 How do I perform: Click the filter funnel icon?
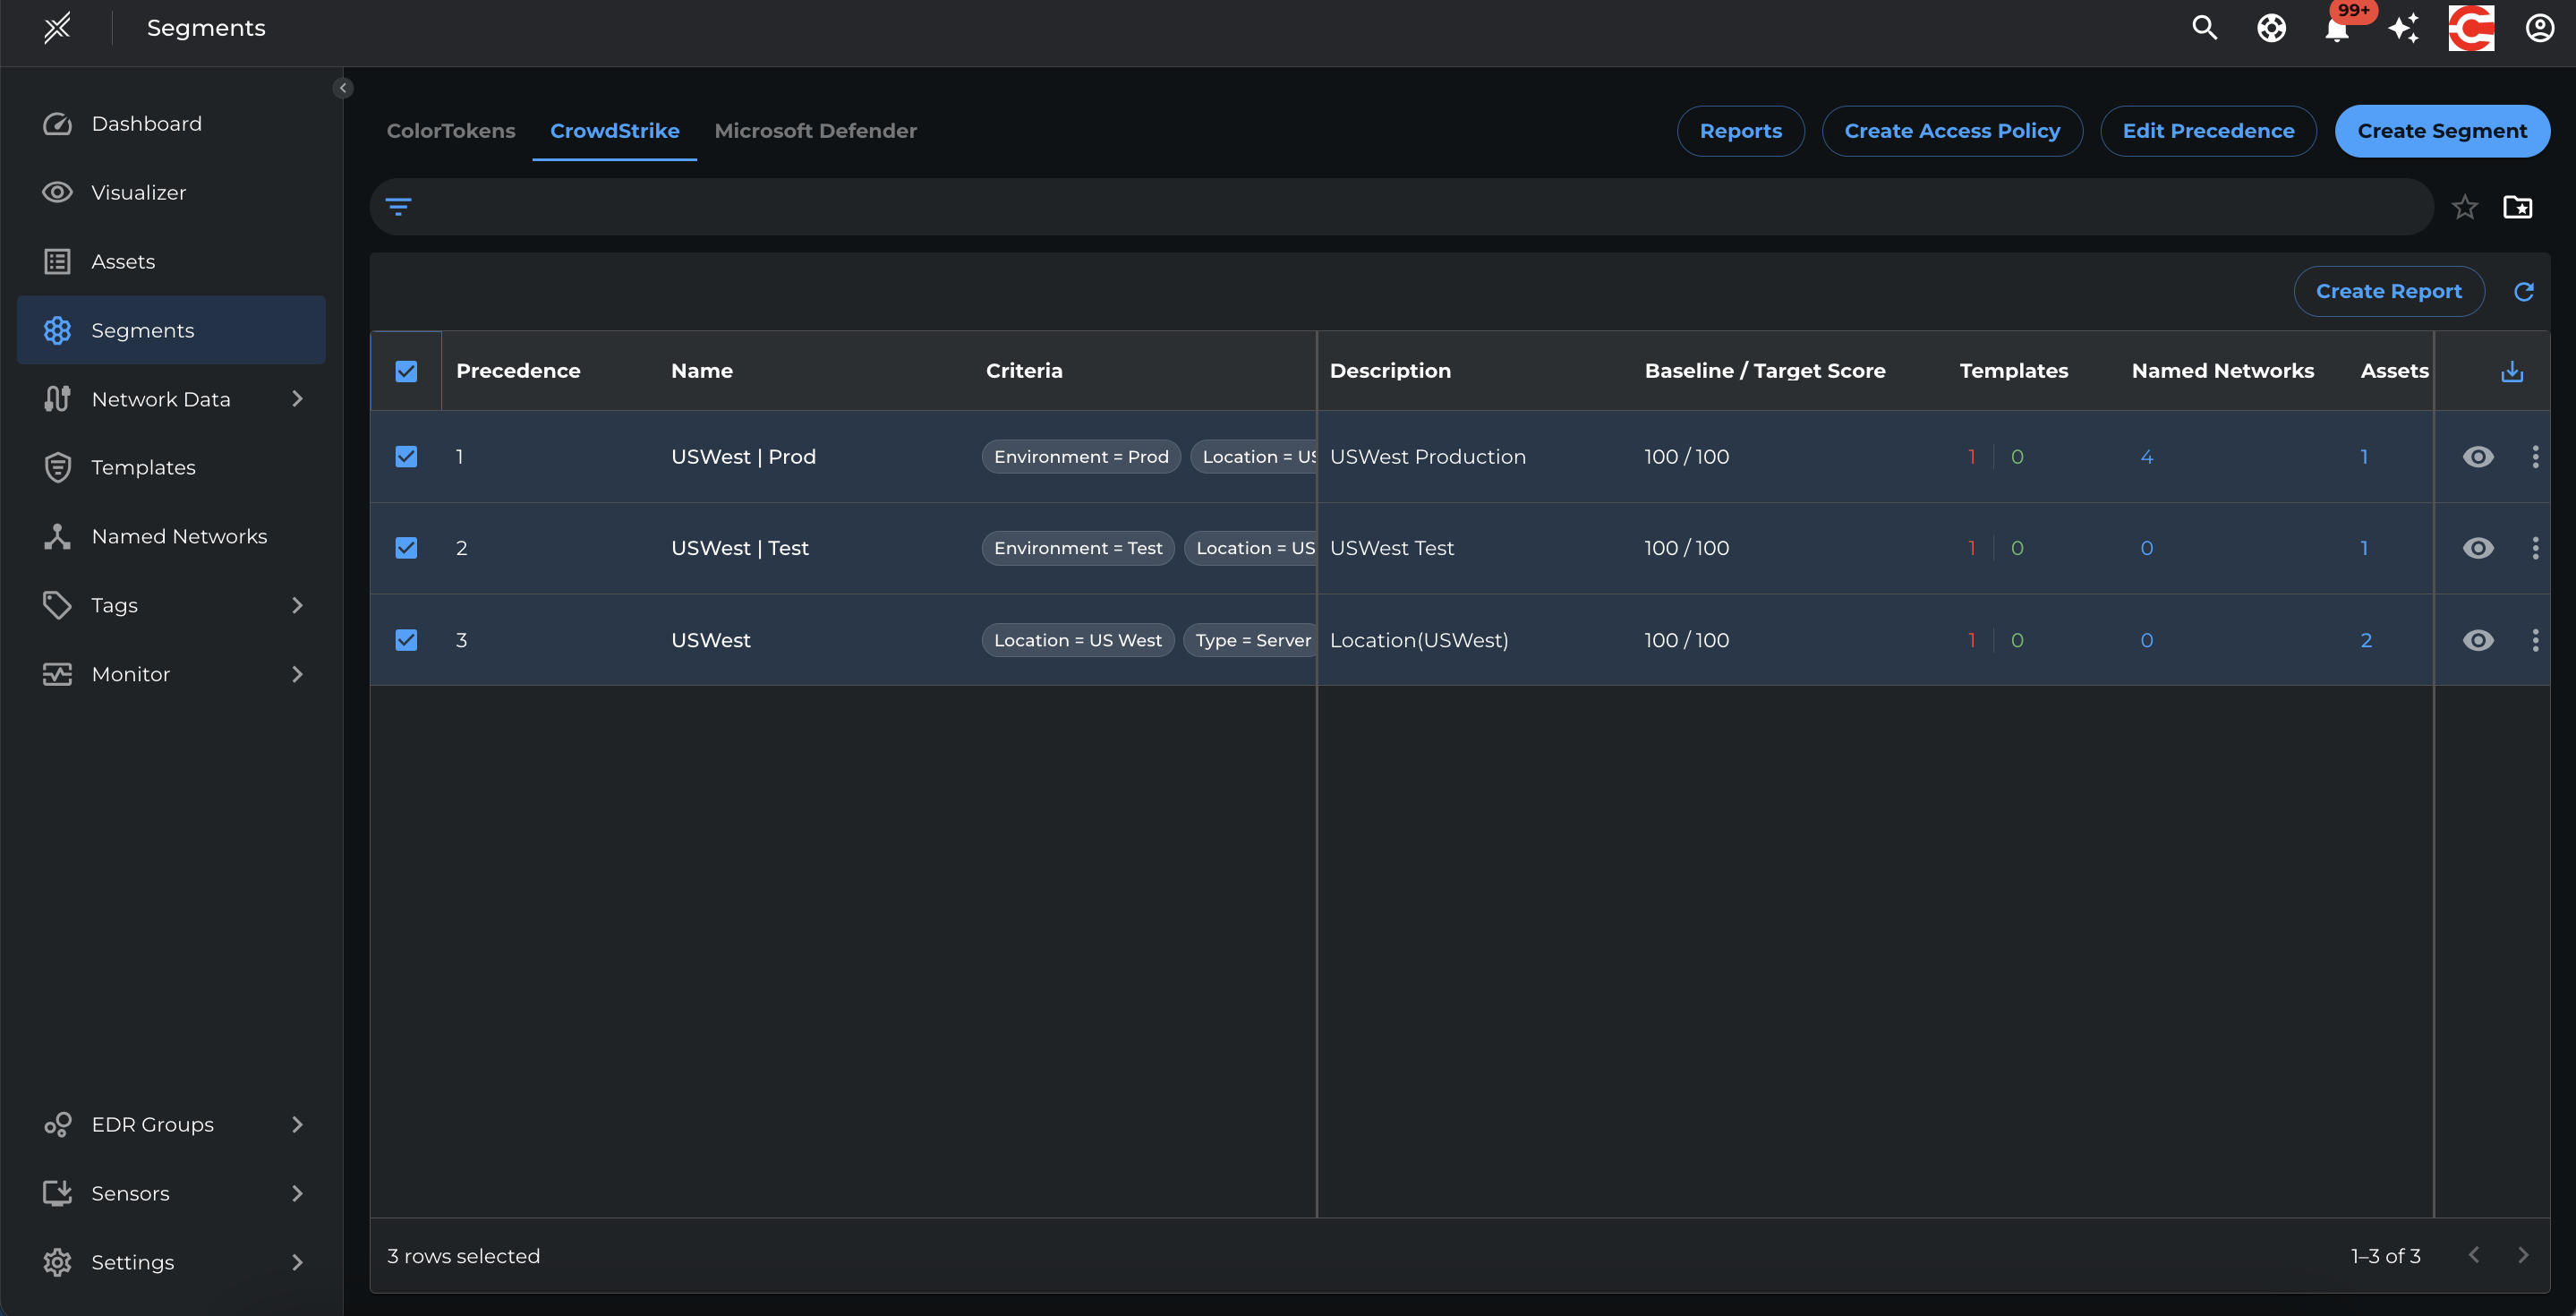(x=398, y=207)
